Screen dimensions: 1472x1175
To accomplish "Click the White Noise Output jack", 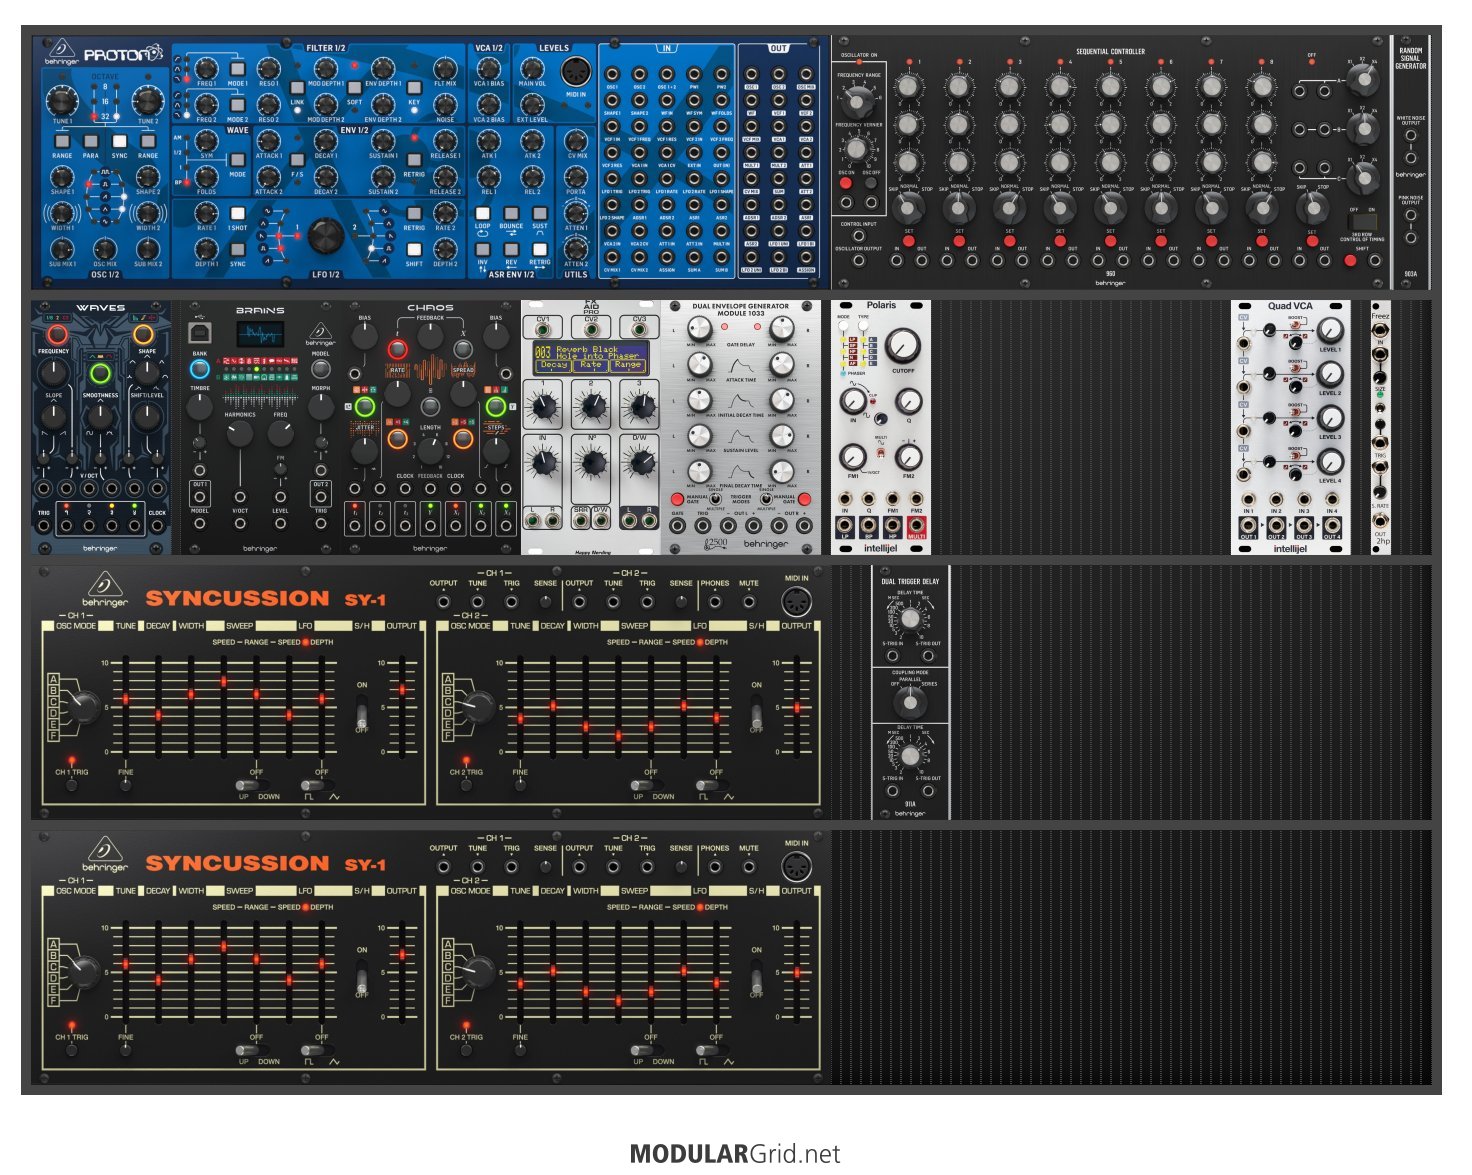I will (x=1410, y=137).
